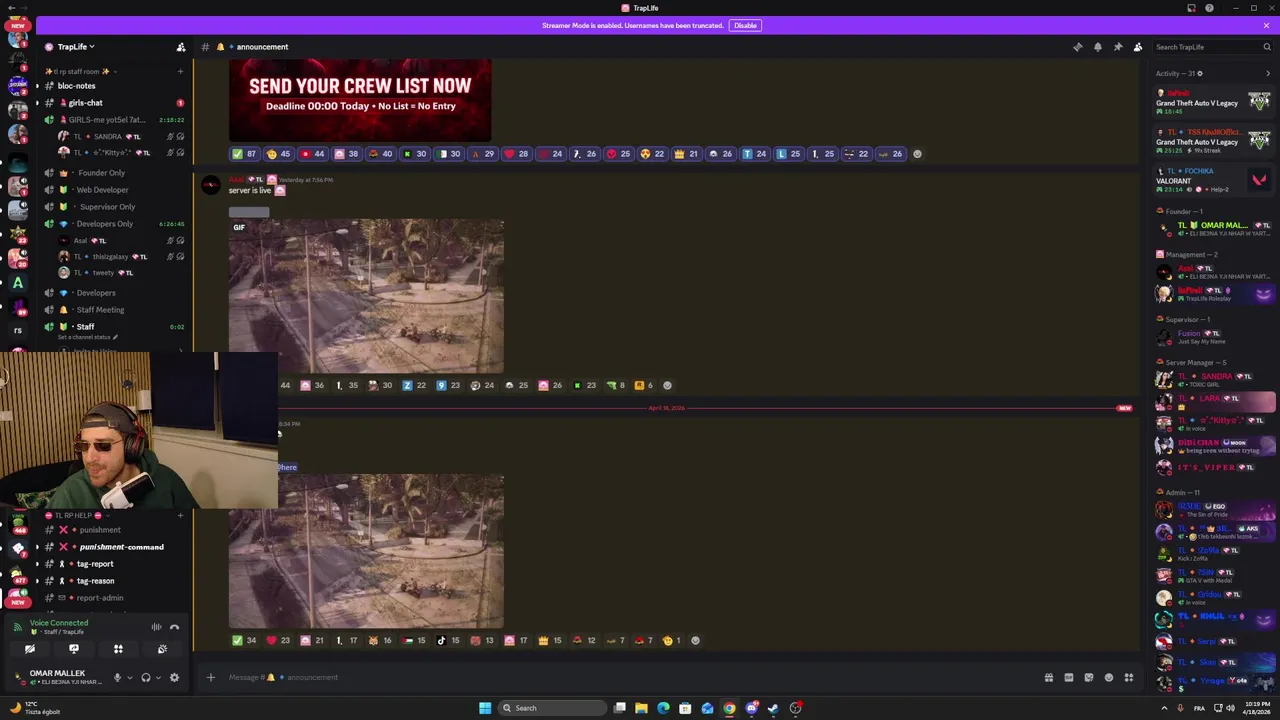Open the rs server in the server bar
Image resolution: width=1280 pixels, height=720 pixels.
pyautogui.click(x=17, y=330)
